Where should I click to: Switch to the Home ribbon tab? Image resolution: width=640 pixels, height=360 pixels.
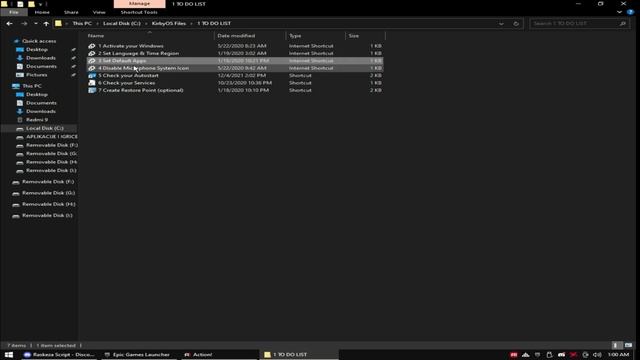[42, 12]
